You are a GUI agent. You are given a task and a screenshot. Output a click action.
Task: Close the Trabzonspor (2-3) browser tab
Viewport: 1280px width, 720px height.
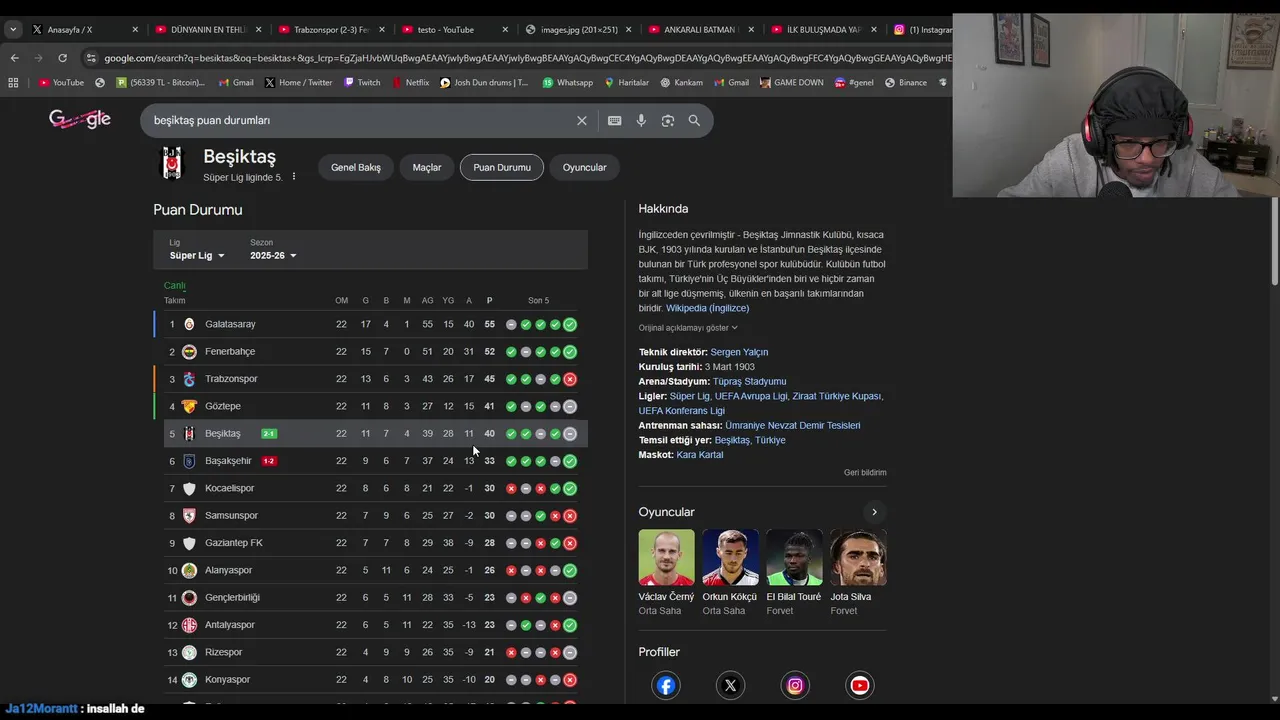pos(382,30)
